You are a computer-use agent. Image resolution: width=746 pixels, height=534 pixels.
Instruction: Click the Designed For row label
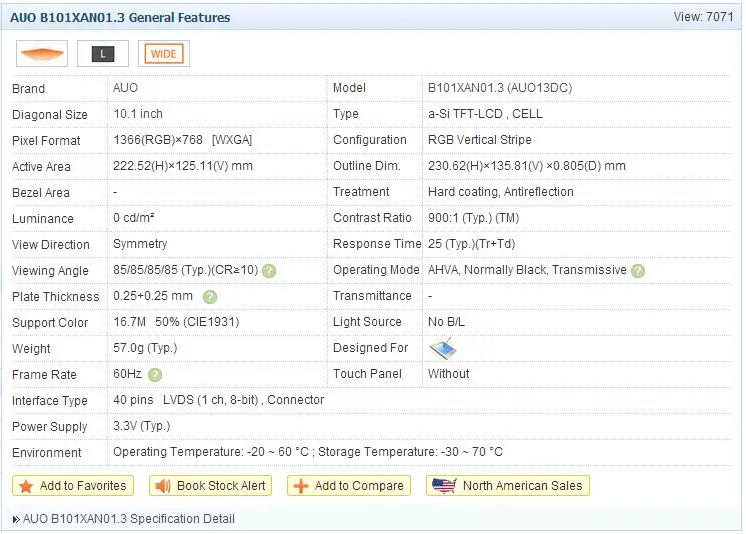click(x=371, y=348)
